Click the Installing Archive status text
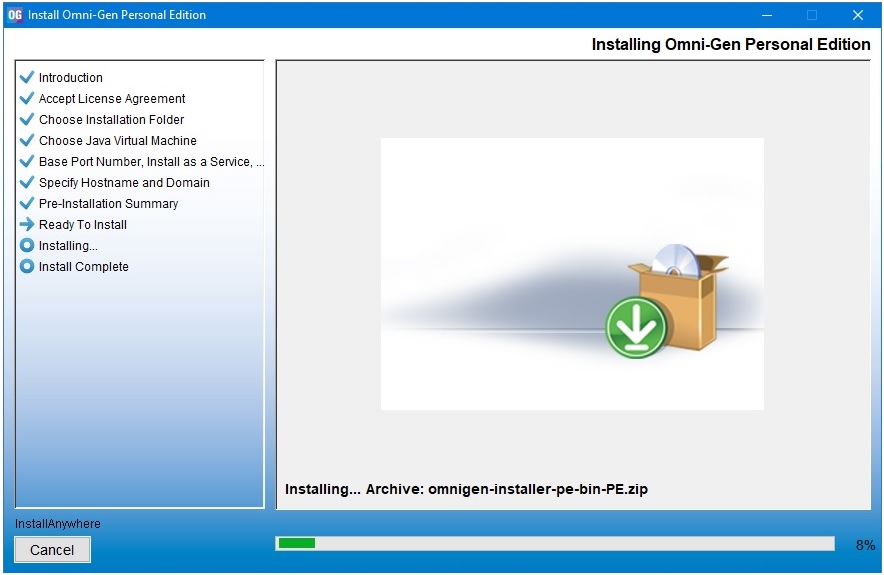884x575 pixels. (x=466, y=489)
